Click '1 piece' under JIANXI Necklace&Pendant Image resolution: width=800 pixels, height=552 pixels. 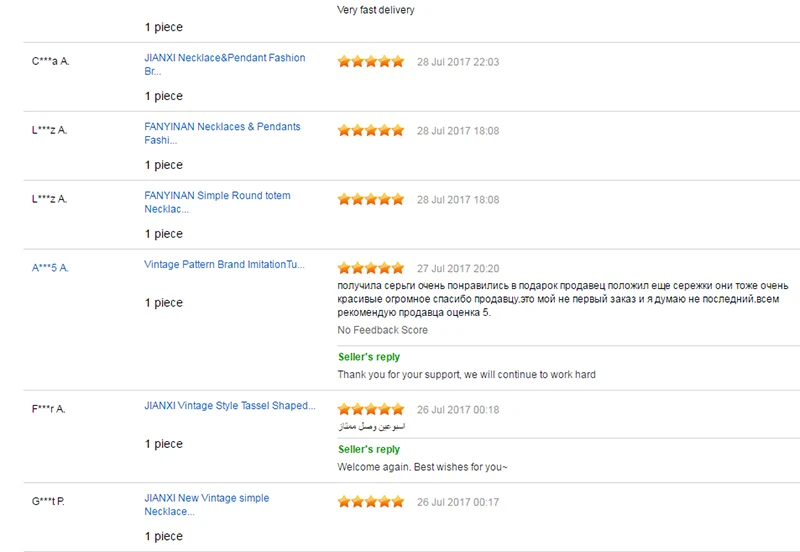(163, 96)
